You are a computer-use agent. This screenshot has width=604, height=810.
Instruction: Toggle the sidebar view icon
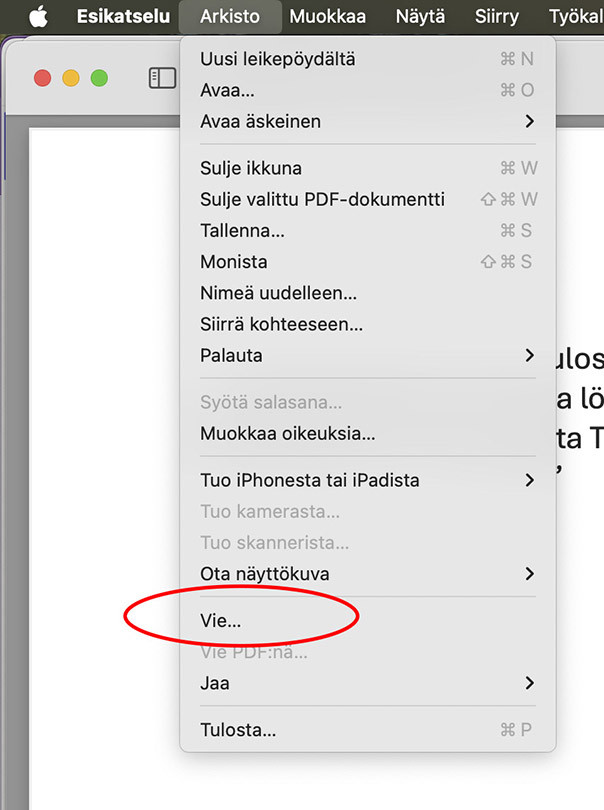[x=162, y=78]
